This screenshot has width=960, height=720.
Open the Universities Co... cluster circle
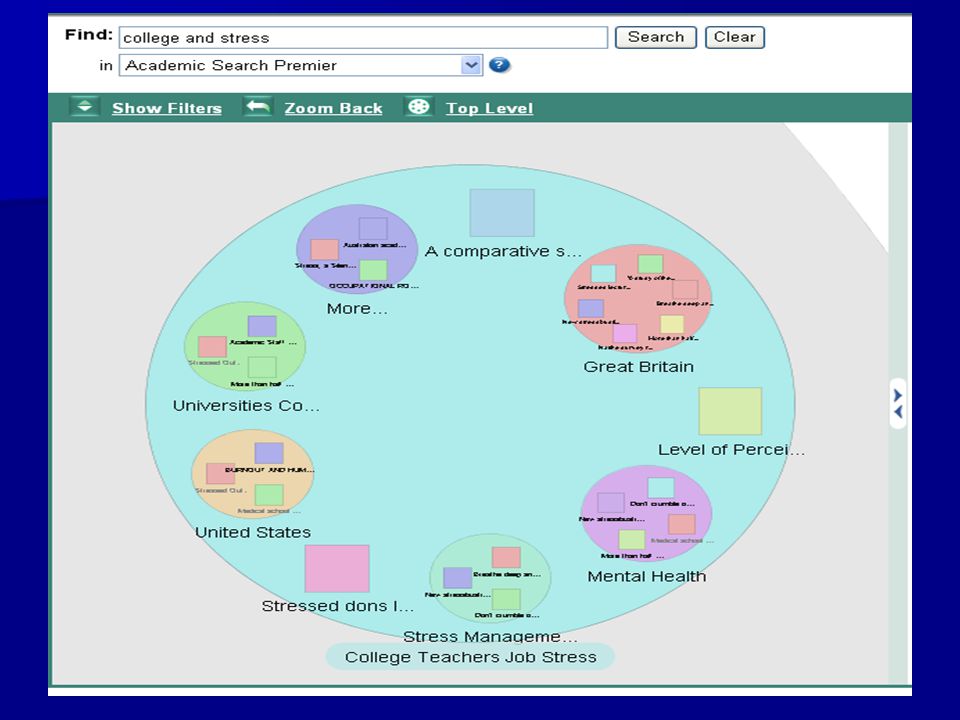(245, 346)
